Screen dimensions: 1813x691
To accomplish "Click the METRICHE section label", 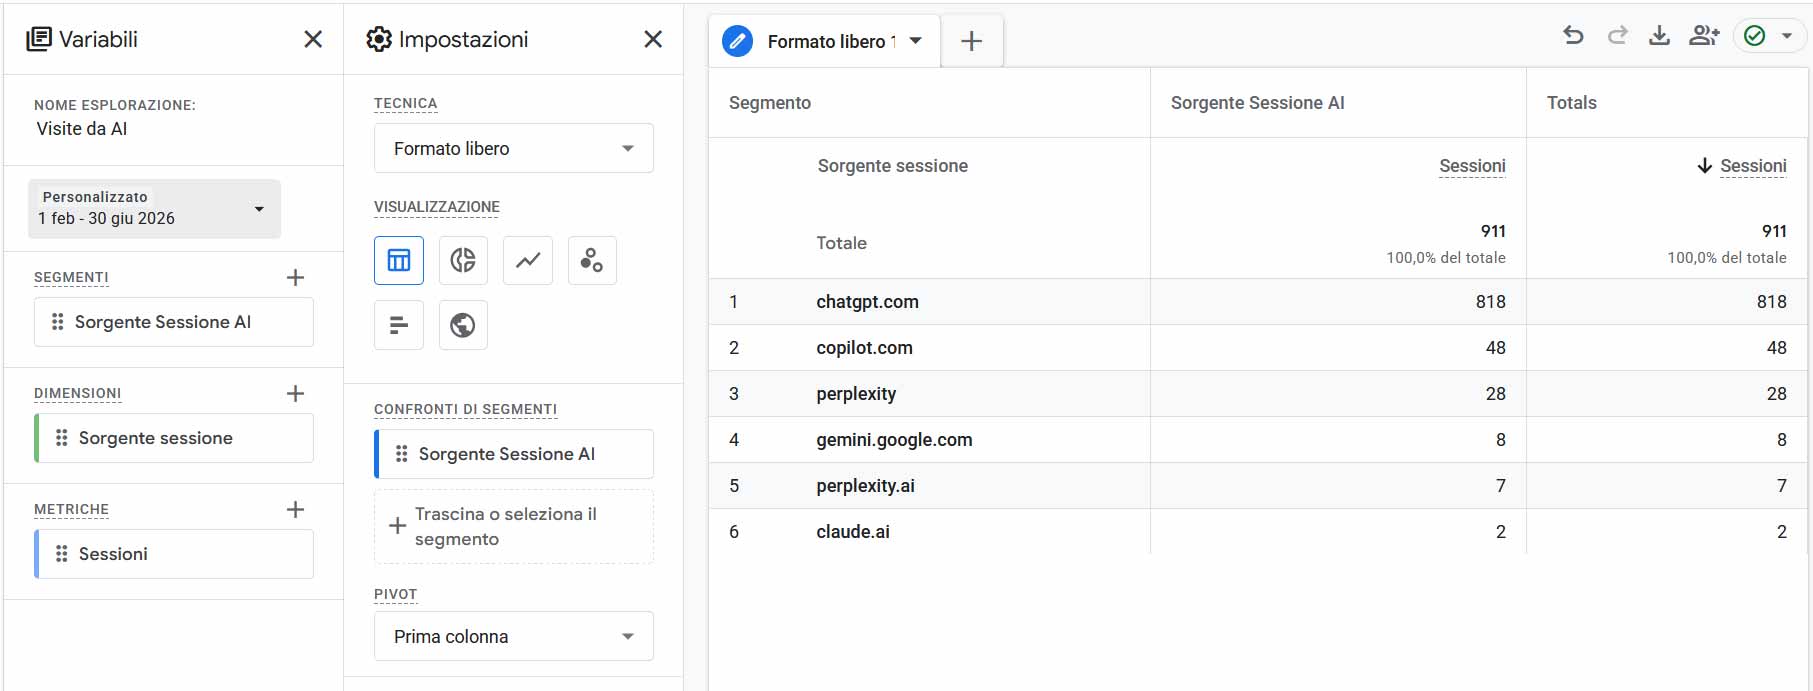I will coord(71,509).
